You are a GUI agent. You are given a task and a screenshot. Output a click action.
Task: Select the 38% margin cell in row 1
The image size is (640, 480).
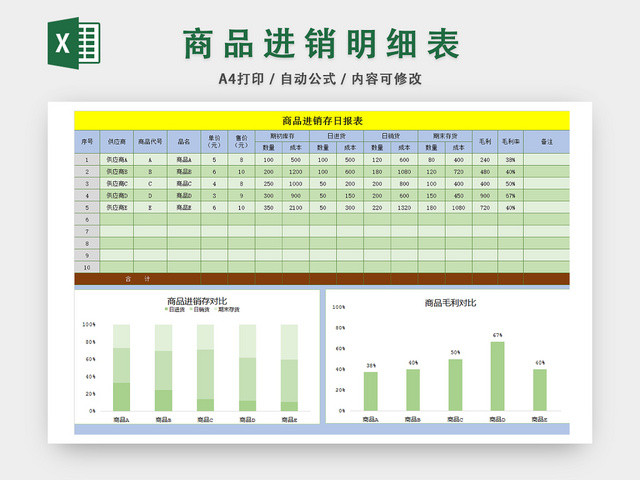click(x=511, y=160)
